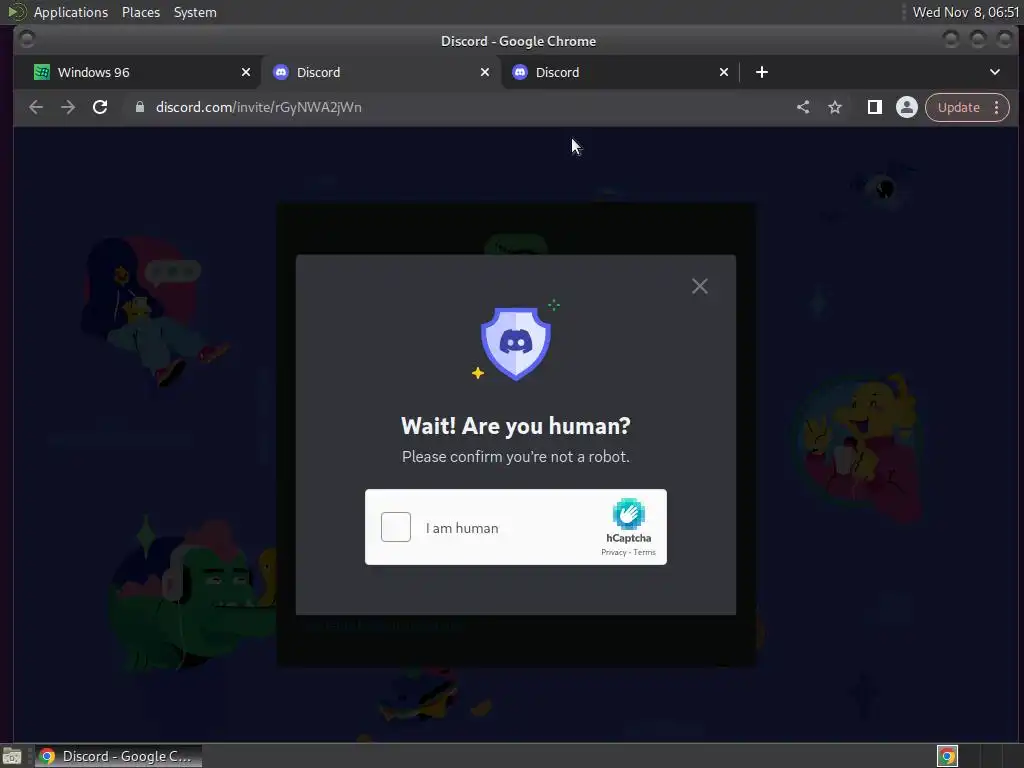Click the Applications menu logo icon

click(x=16, y=12)
